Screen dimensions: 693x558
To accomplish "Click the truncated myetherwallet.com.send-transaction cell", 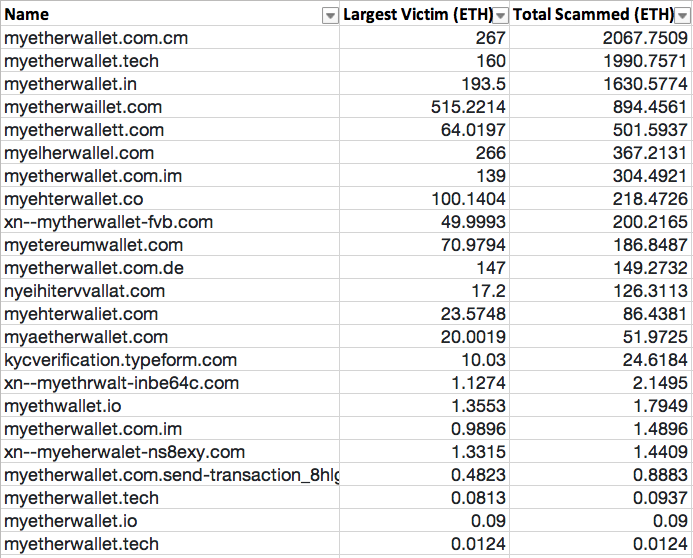I will (170, 475).
